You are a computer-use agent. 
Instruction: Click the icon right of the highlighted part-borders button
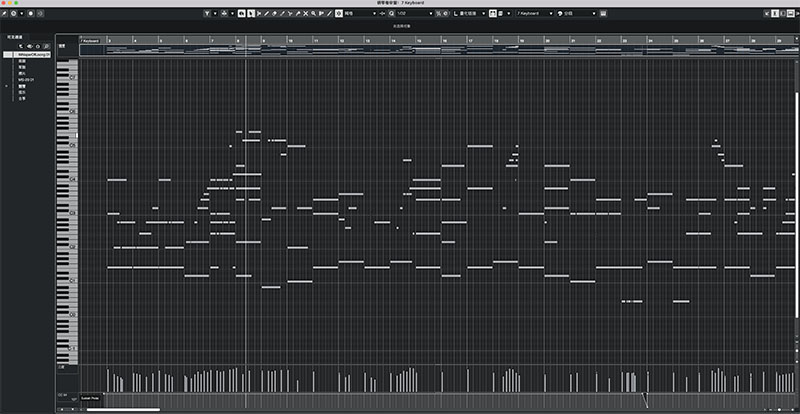pos(501,13)
